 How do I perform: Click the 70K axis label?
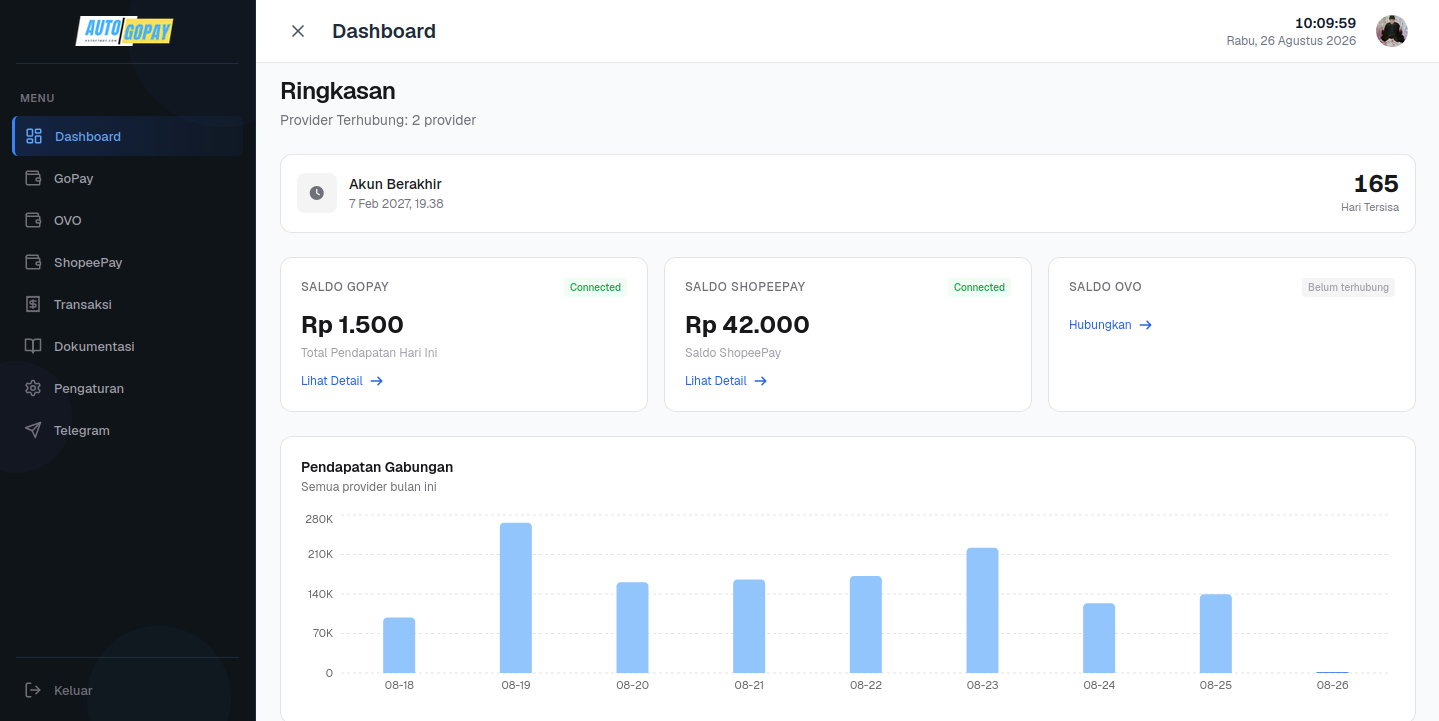coord(322,633)
